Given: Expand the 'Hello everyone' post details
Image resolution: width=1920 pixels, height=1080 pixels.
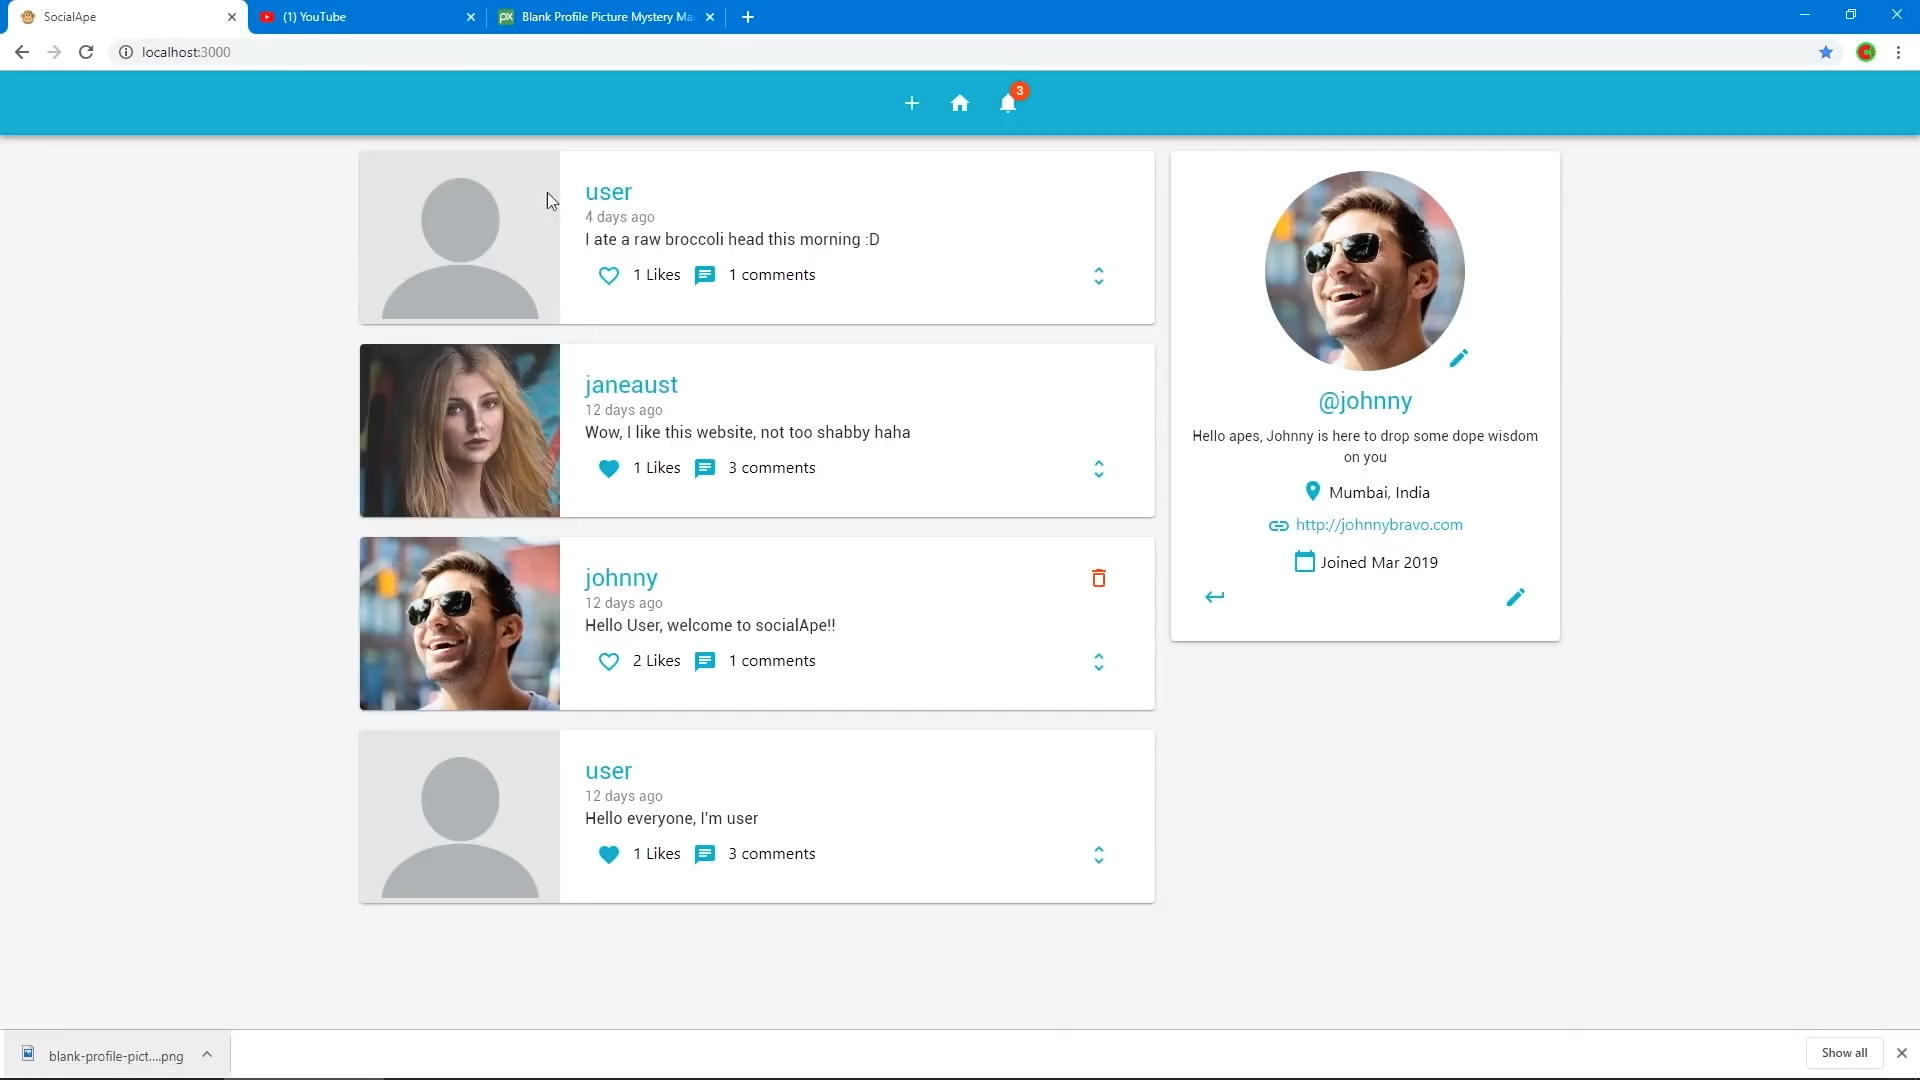Looking at the screenshot, I should point(1098,855).
